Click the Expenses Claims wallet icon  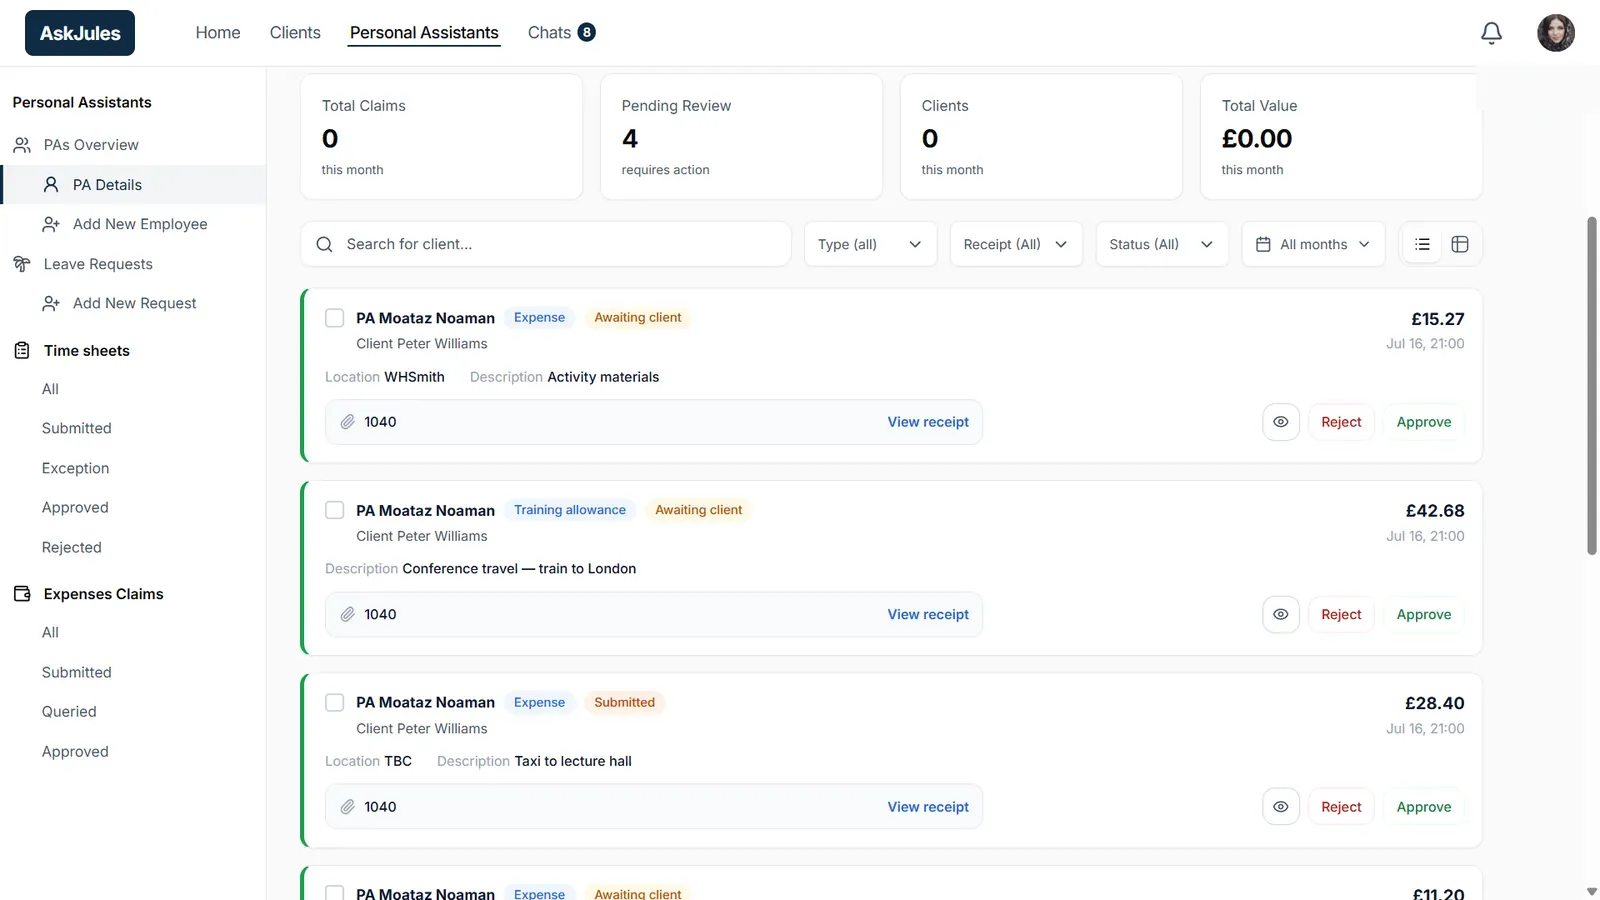22,594
